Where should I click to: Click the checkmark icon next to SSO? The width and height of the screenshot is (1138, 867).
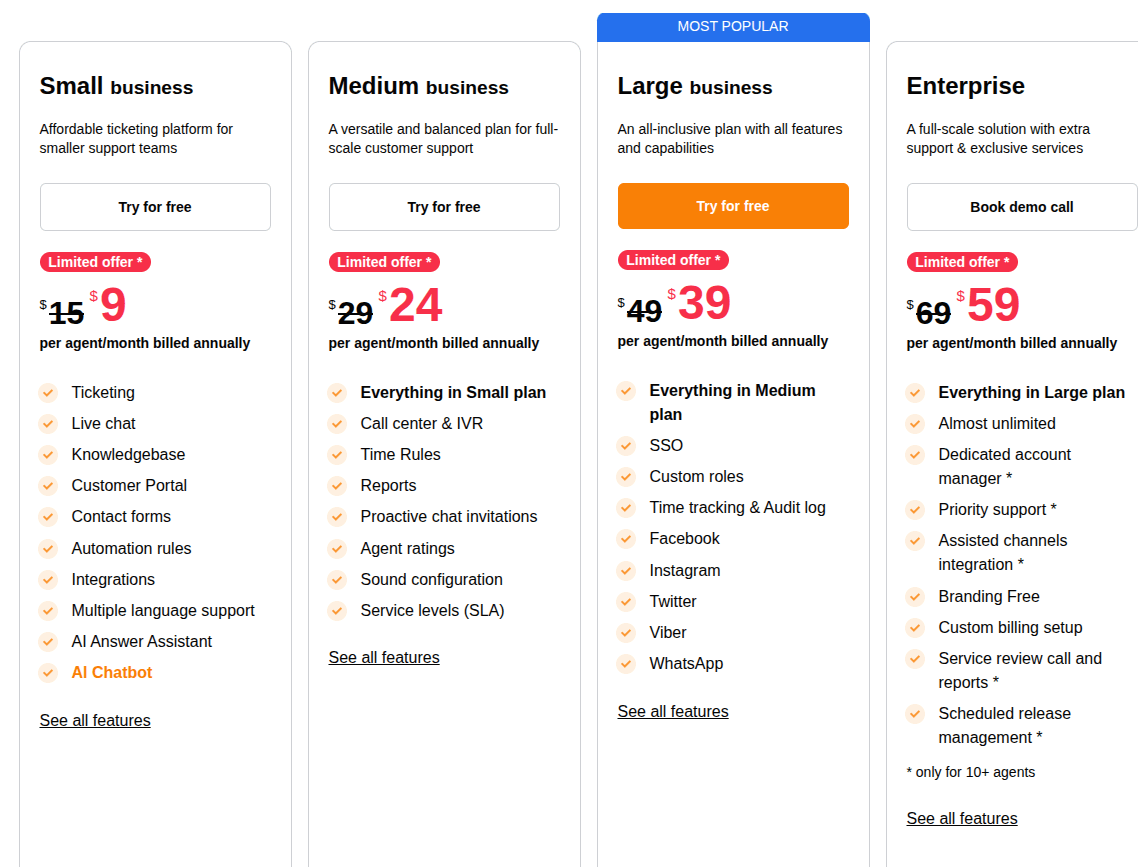coord(626,445)
